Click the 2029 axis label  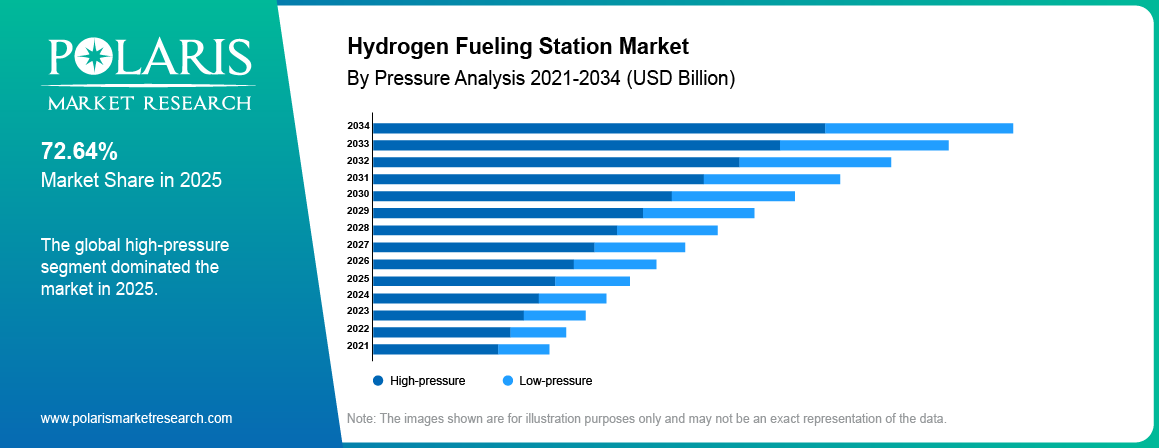(358, 211)
